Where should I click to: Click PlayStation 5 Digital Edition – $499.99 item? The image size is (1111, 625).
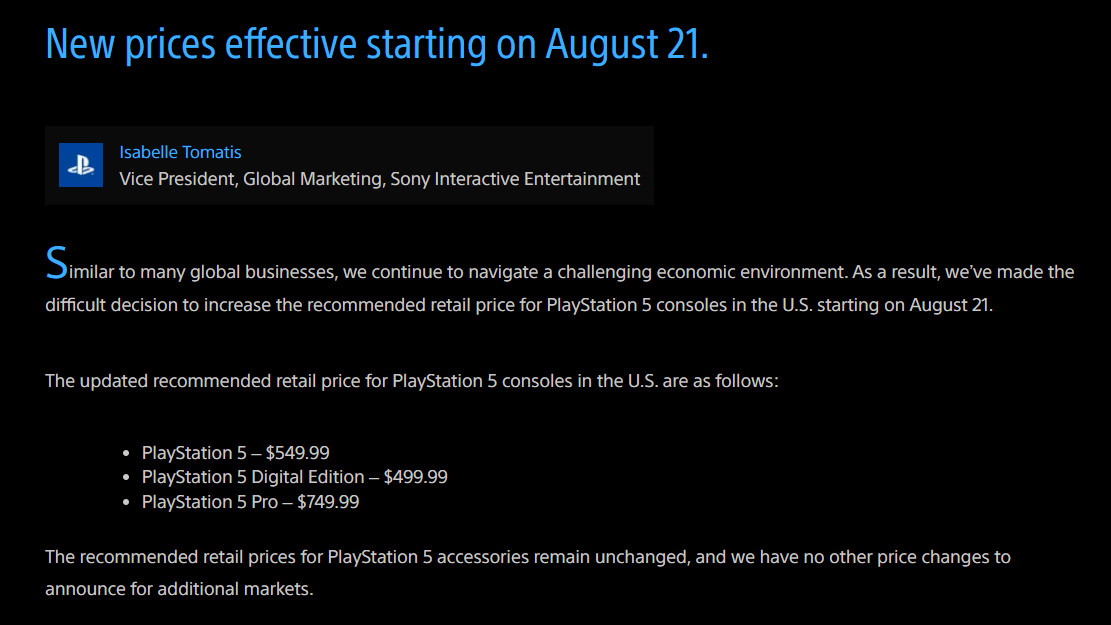coord(295,477)
